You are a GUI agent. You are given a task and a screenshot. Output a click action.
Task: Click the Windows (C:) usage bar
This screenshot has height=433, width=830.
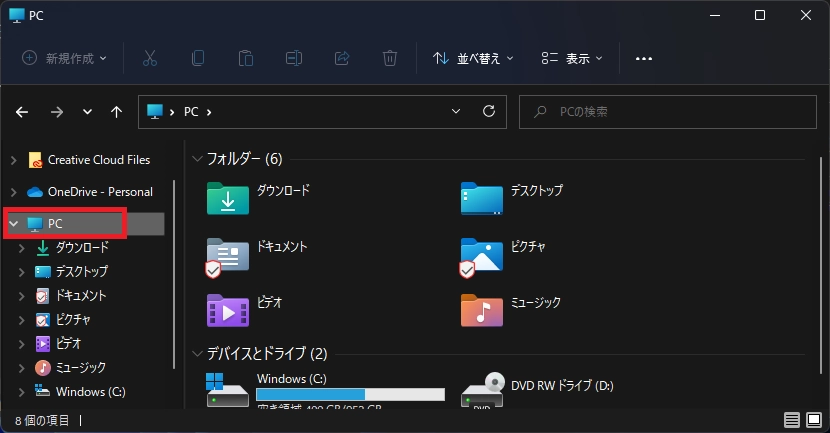(x=350, y=394)
